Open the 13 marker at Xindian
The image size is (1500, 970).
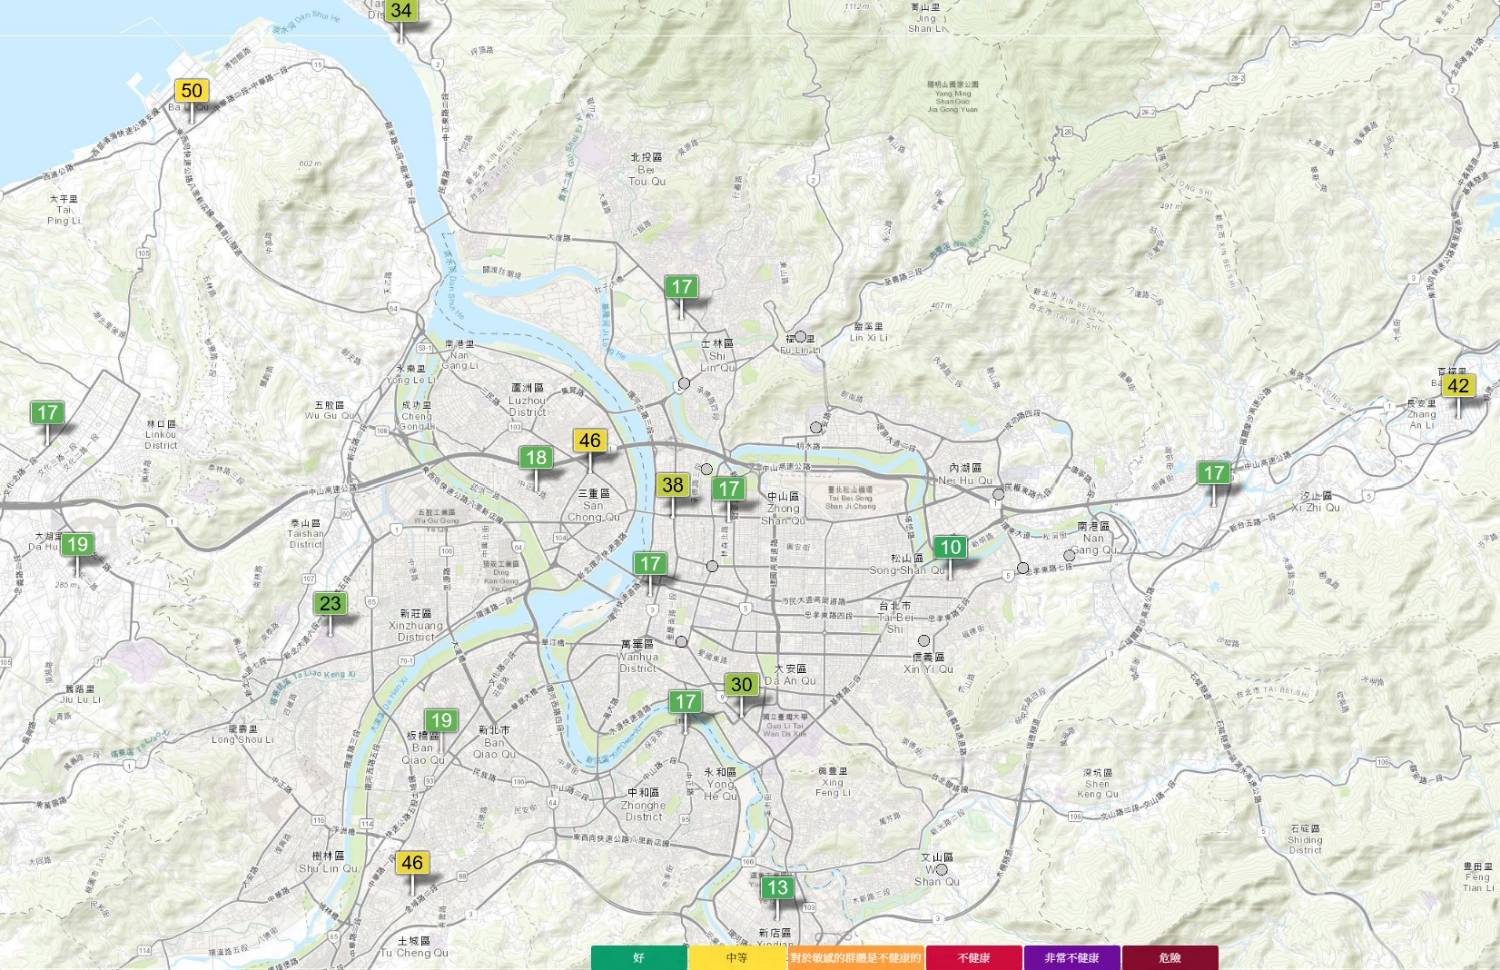click(x=777, y=888)
